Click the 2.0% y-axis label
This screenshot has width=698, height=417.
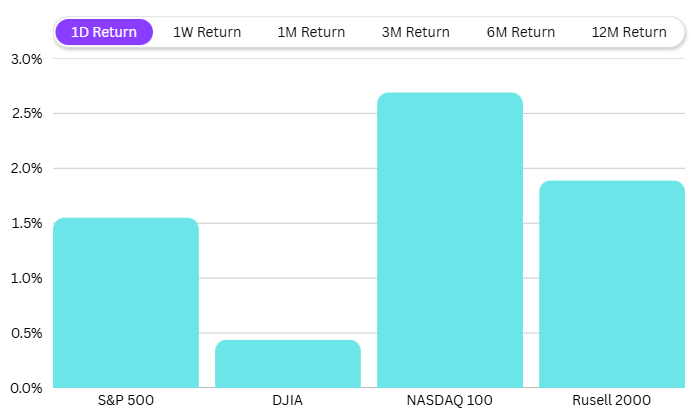(26, 168)
